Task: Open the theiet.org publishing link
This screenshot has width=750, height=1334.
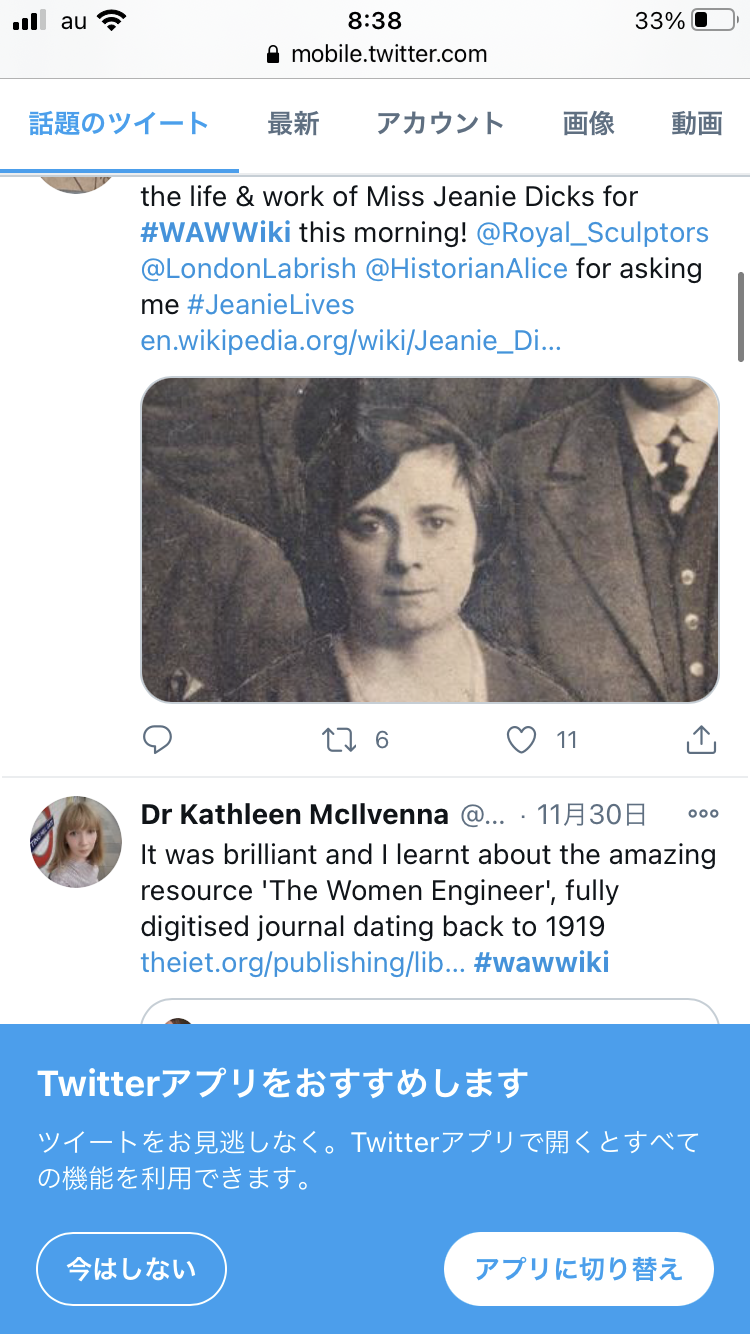Action: pos(302,963)
